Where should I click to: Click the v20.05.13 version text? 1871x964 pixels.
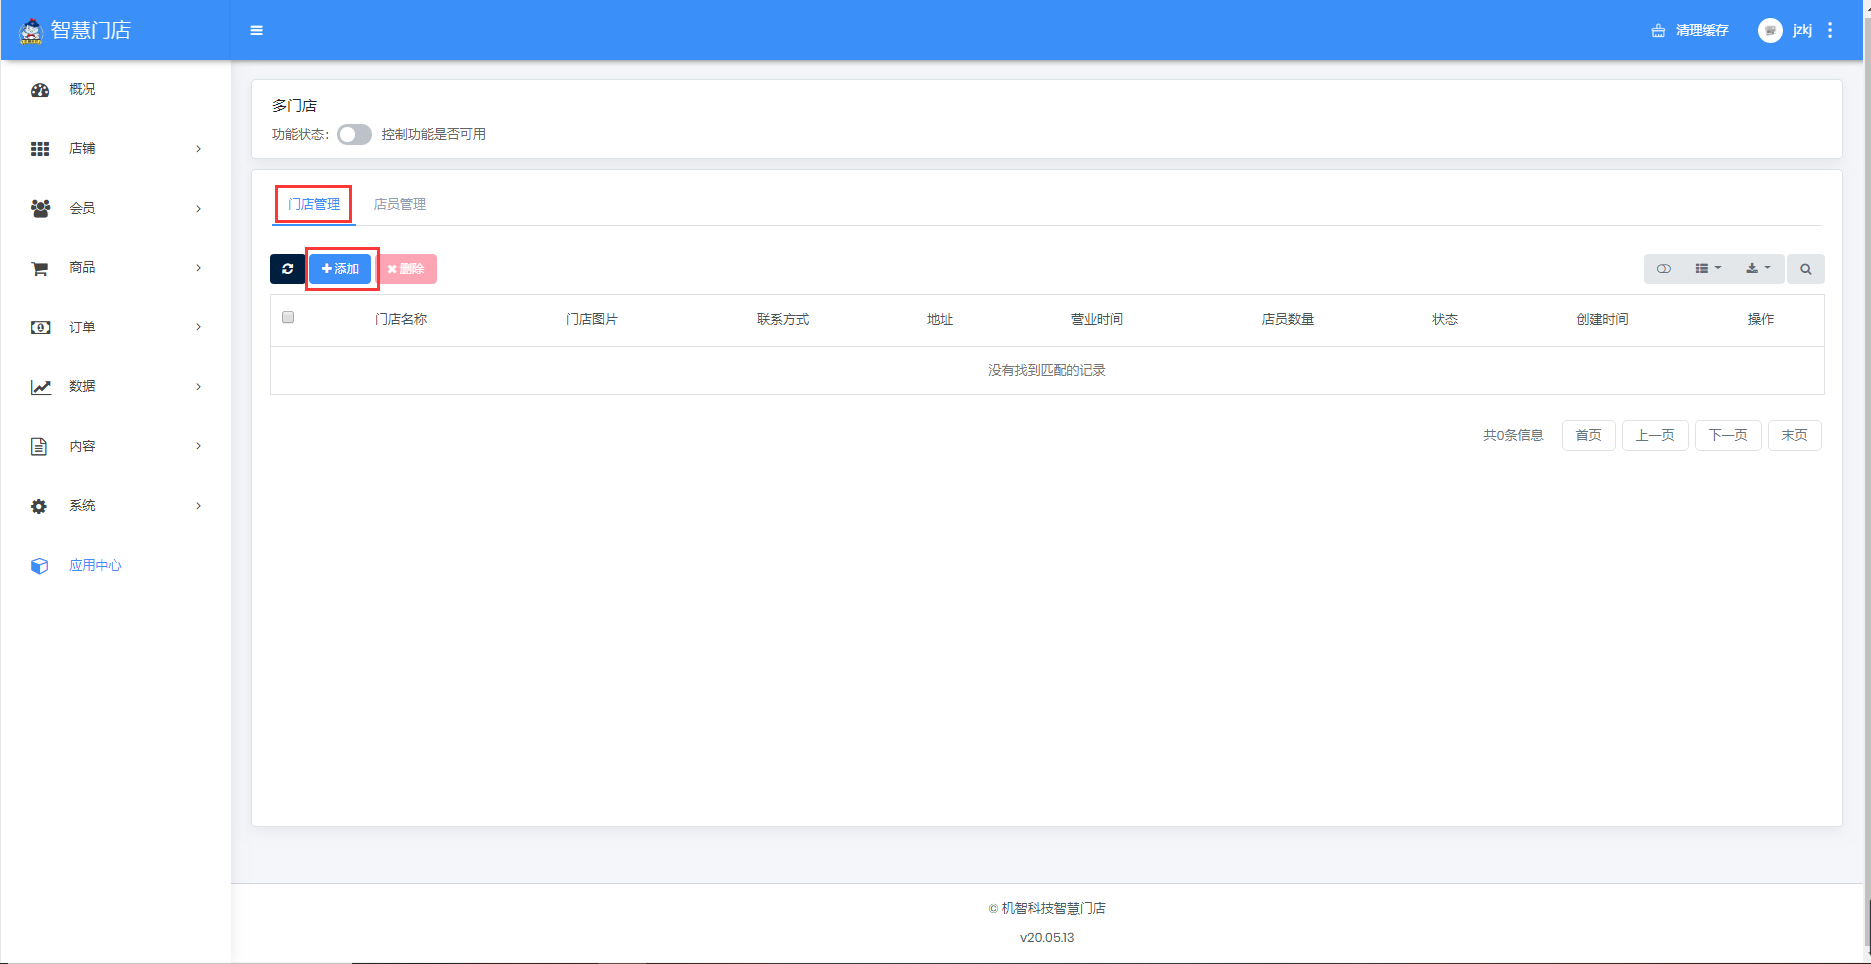[1047, 937]
